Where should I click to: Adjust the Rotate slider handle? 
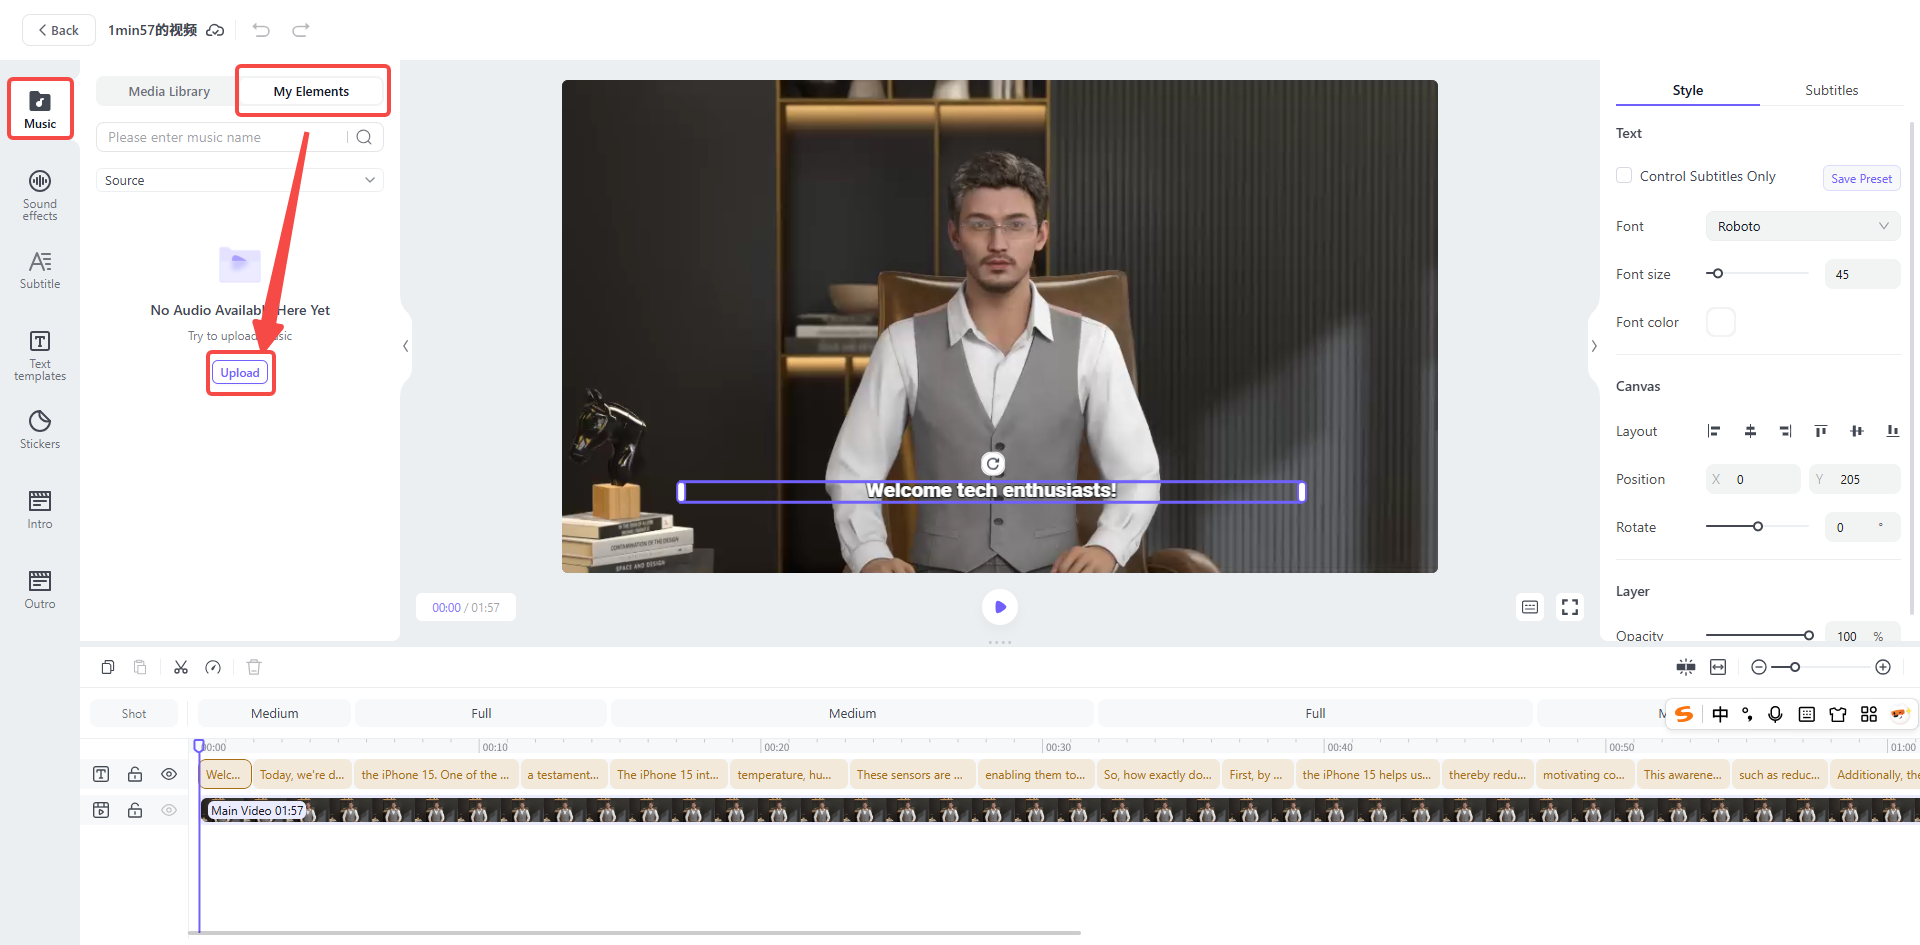[x=1757, y=526]
